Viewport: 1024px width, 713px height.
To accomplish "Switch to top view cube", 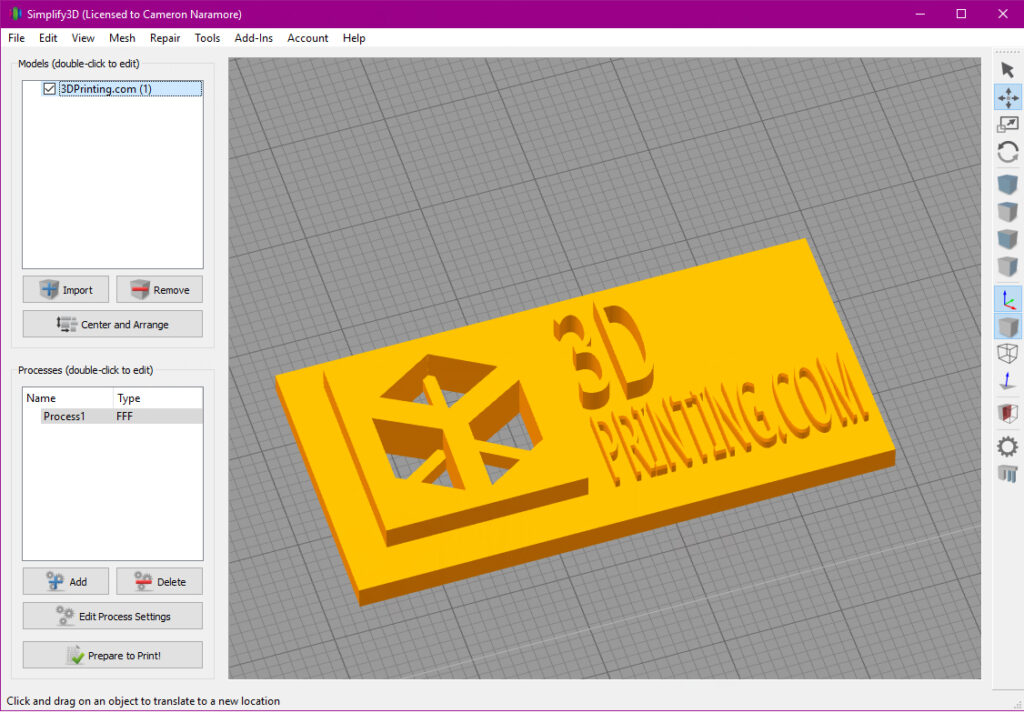I will pyautogui.click(x=1008, y=212).
